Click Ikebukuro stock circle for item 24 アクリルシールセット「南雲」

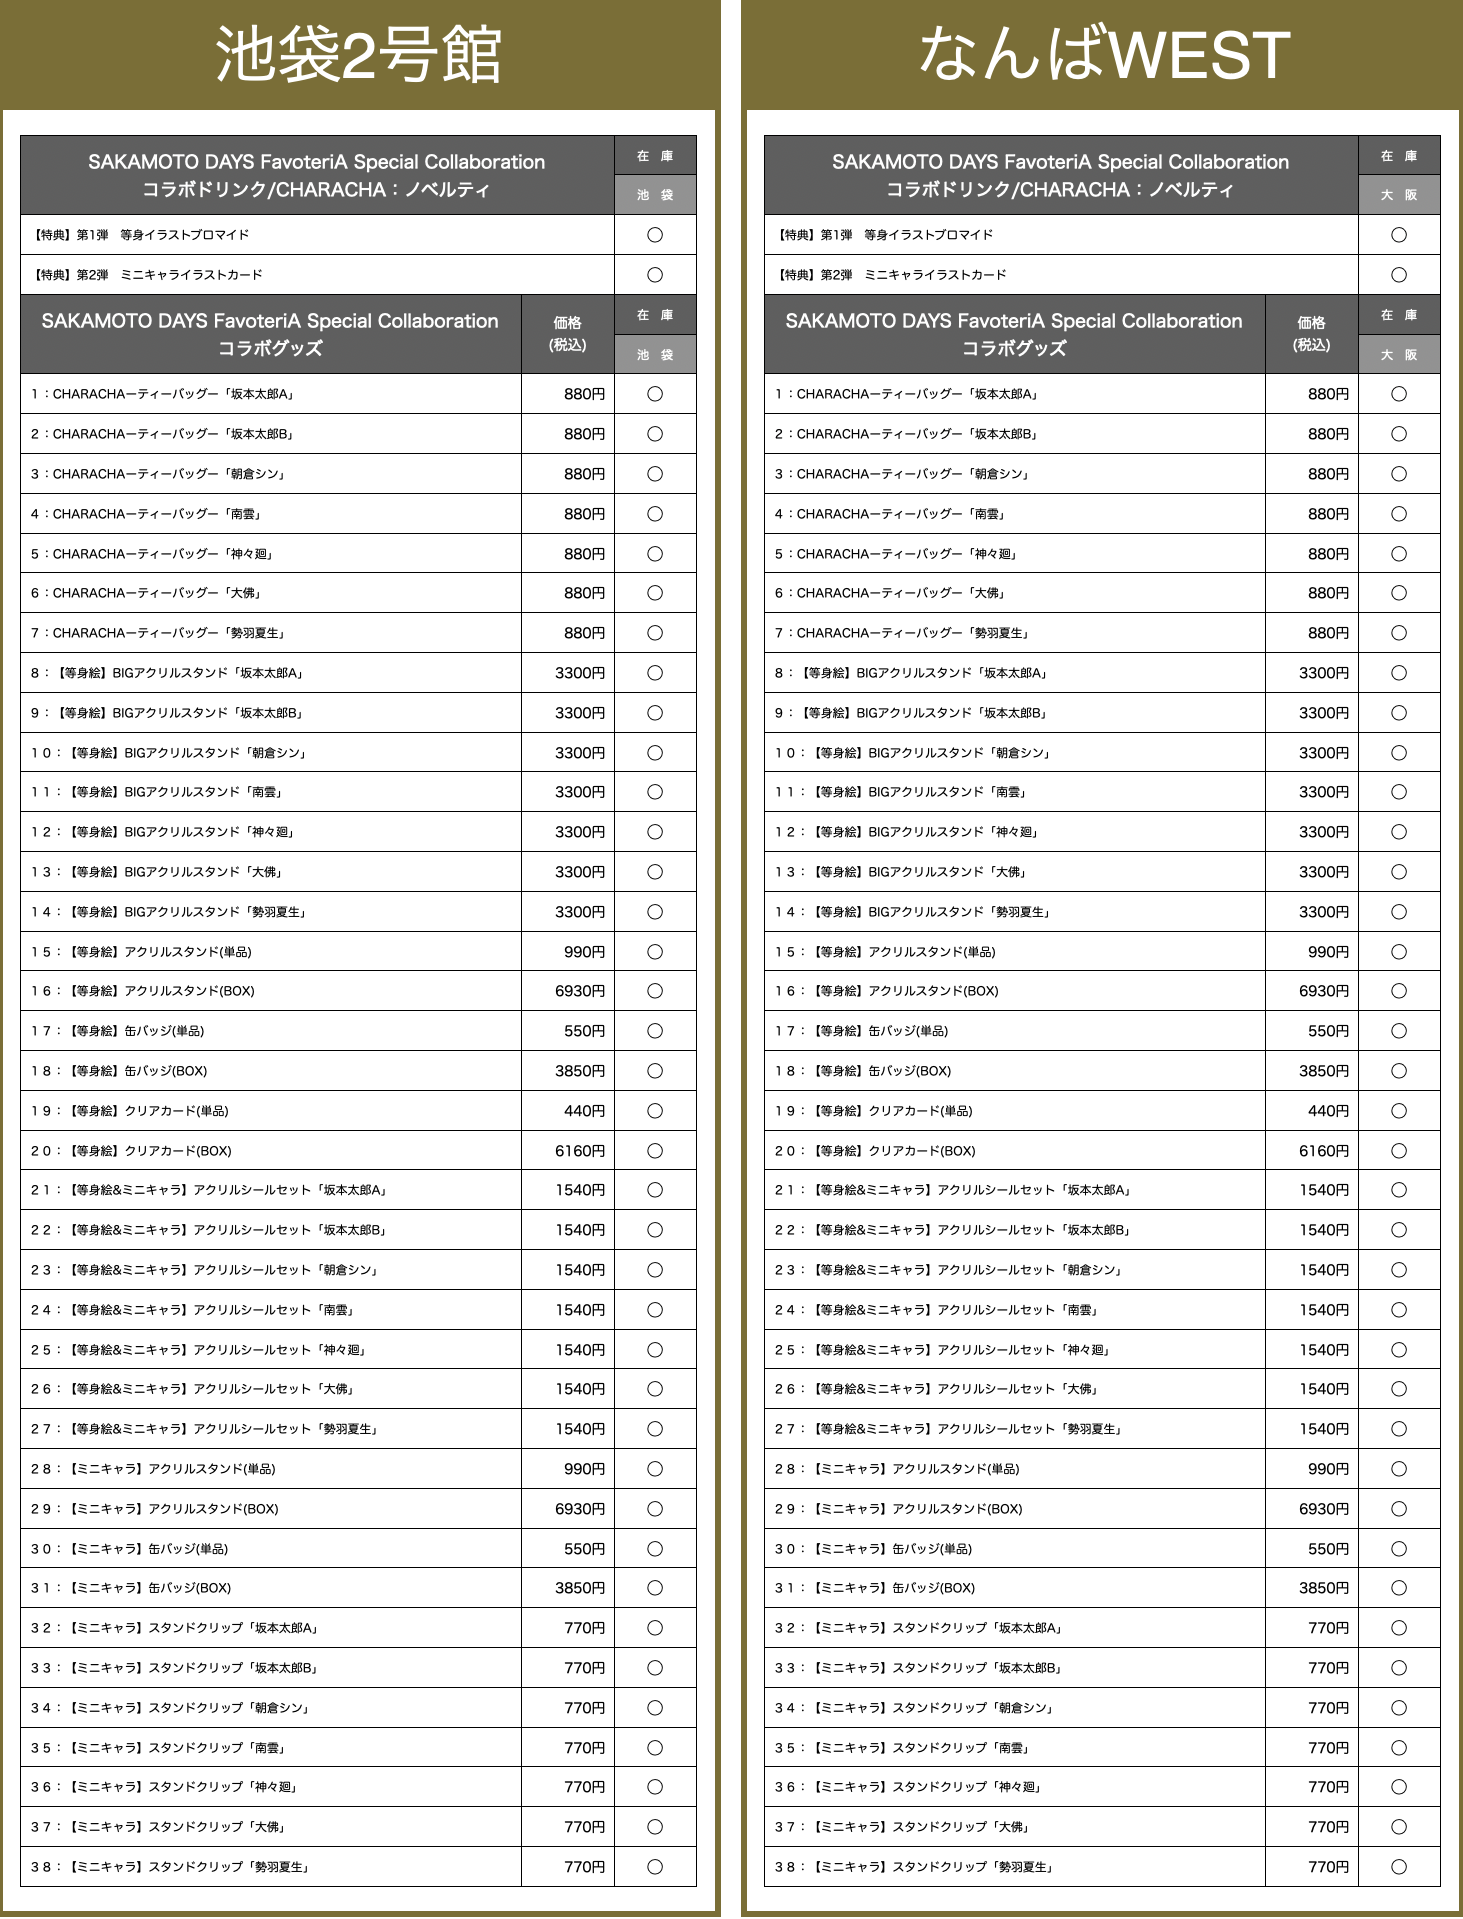(x=655, y=1310)
